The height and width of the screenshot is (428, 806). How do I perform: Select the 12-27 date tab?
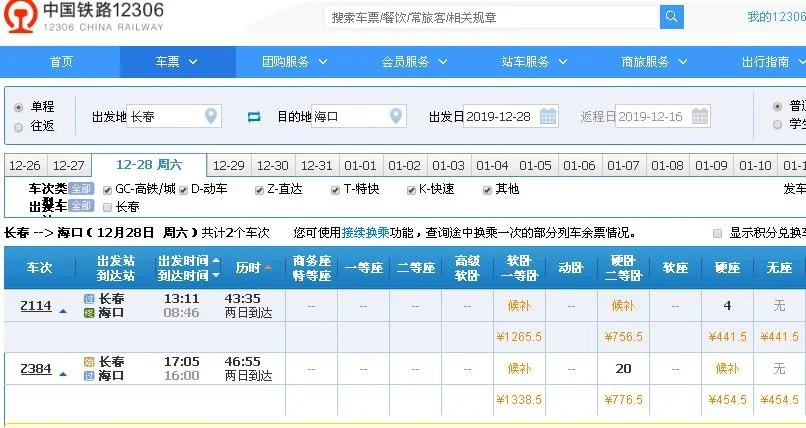(68, 165)
